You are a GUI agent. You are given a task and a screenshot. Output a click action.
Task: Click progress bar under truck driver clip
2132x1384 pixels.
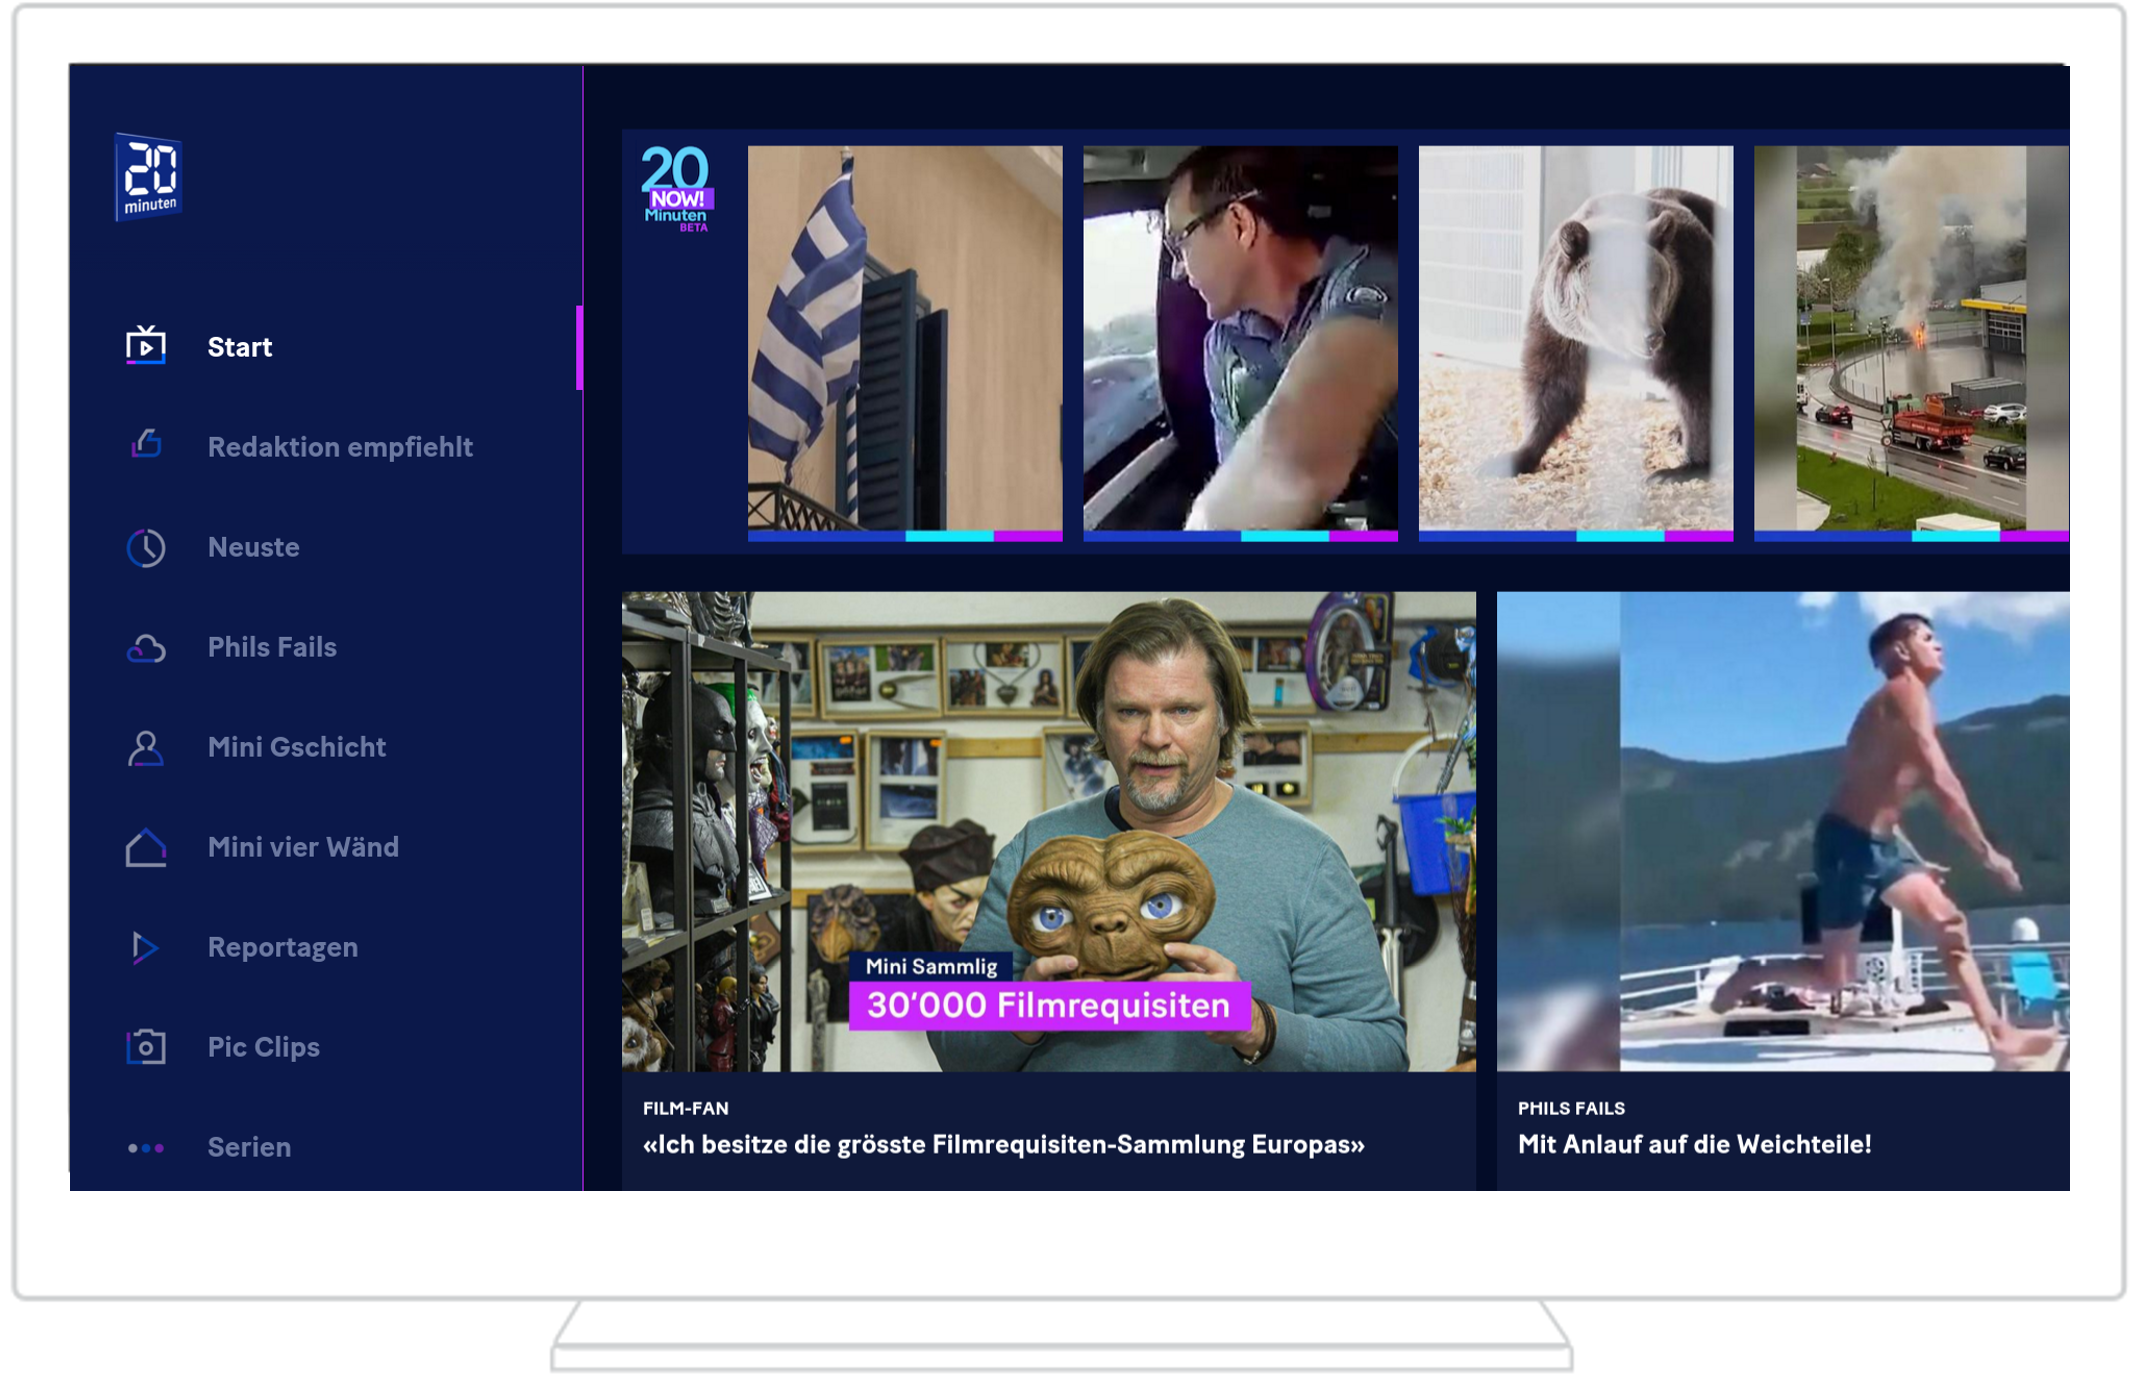tap(1240, 536)
